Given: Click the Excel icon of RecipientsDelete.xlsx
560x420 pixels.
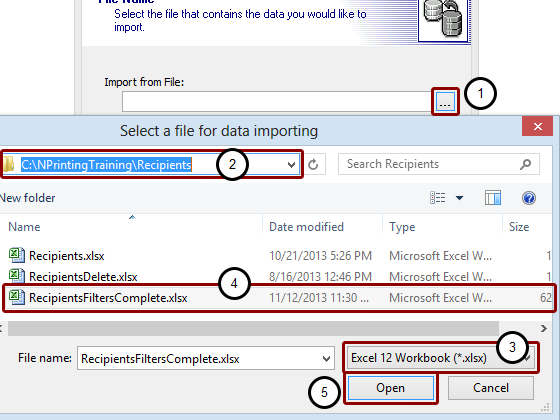Looking at the screenshot, I should tap(16, 276).
